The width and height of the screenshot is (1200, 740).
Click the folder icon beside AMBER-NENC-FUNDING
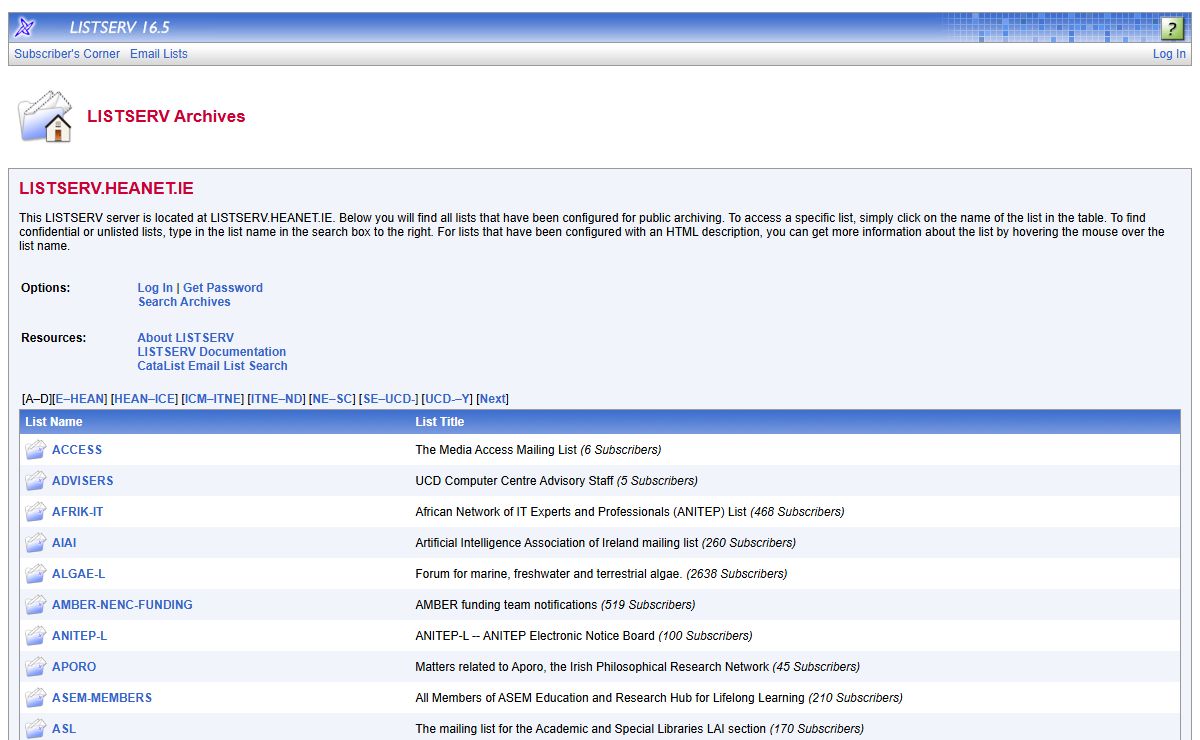pyautogui.click(x=36, y=605)
